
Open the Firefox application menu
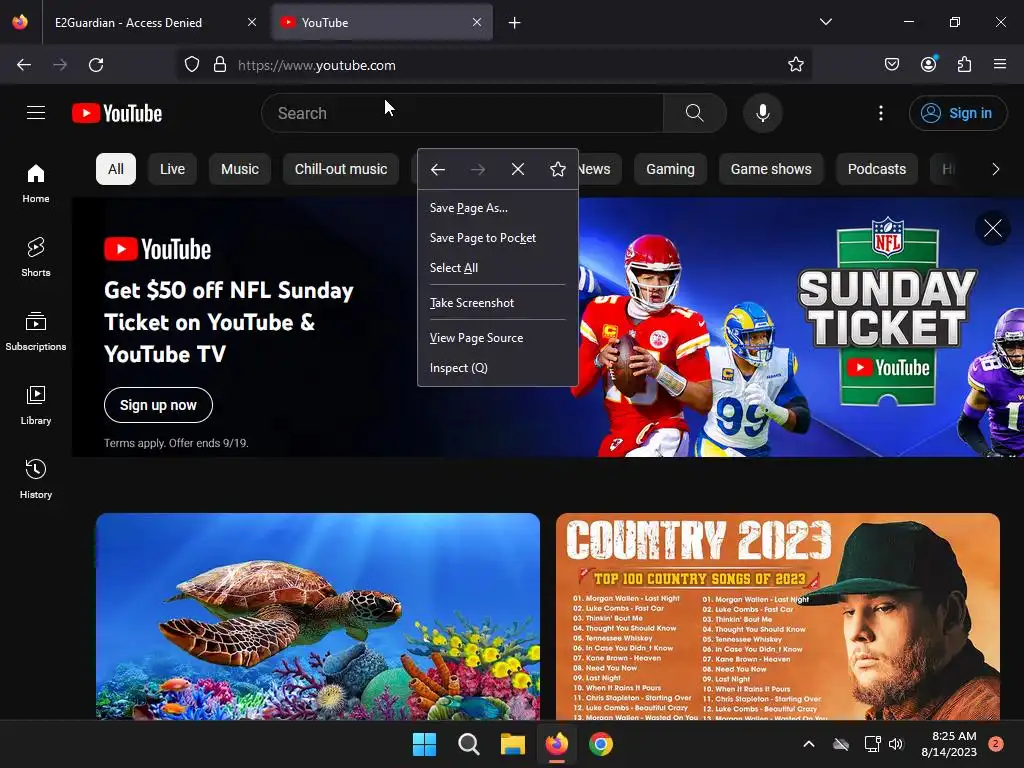[x=1000, y=64]
